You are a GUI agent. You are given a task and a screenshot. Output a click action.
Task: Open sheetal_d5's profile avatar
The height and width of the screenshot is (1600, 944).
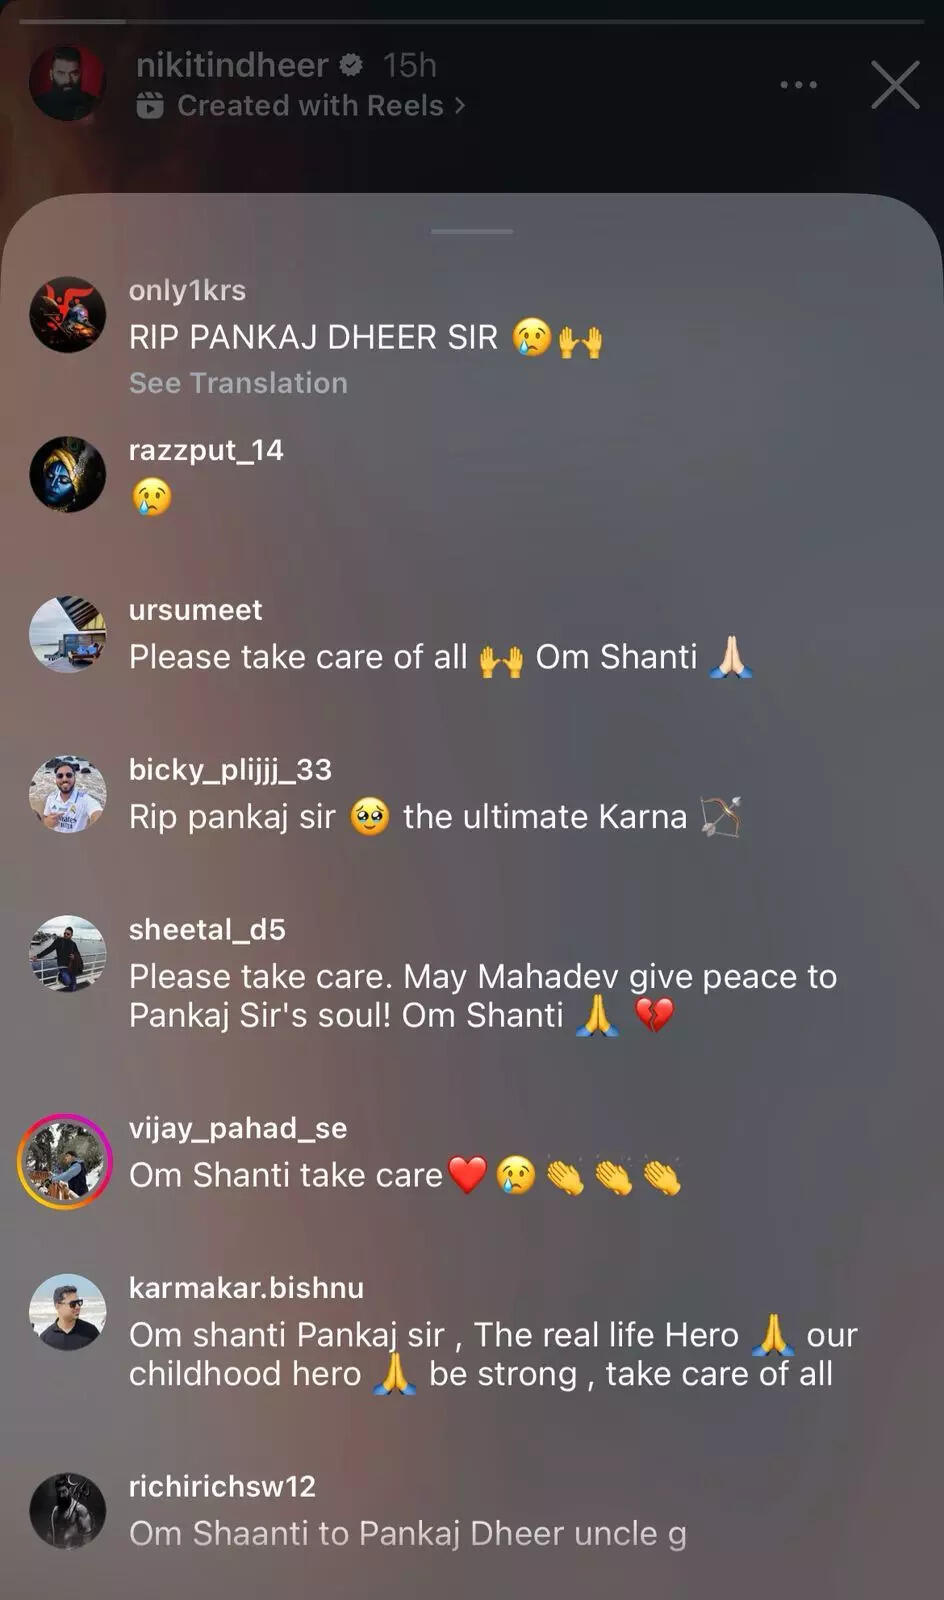[x=67, y=954]
